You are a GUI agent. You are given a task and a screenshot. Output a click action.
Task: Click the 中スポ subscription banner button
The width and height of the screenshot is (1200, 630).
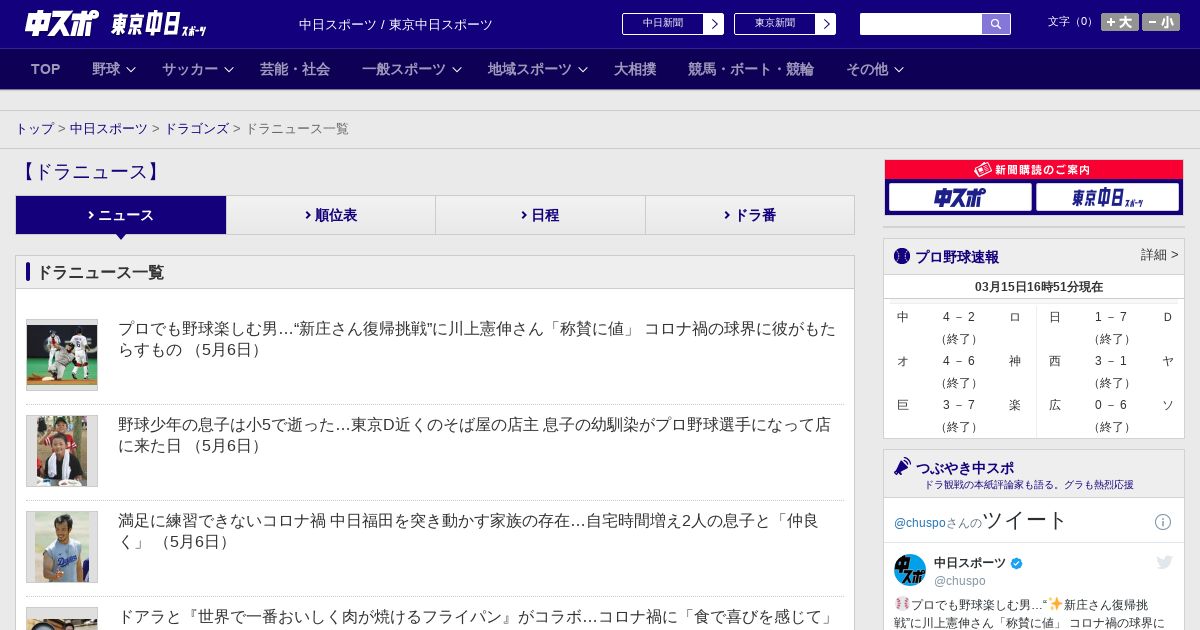[960, 197]
